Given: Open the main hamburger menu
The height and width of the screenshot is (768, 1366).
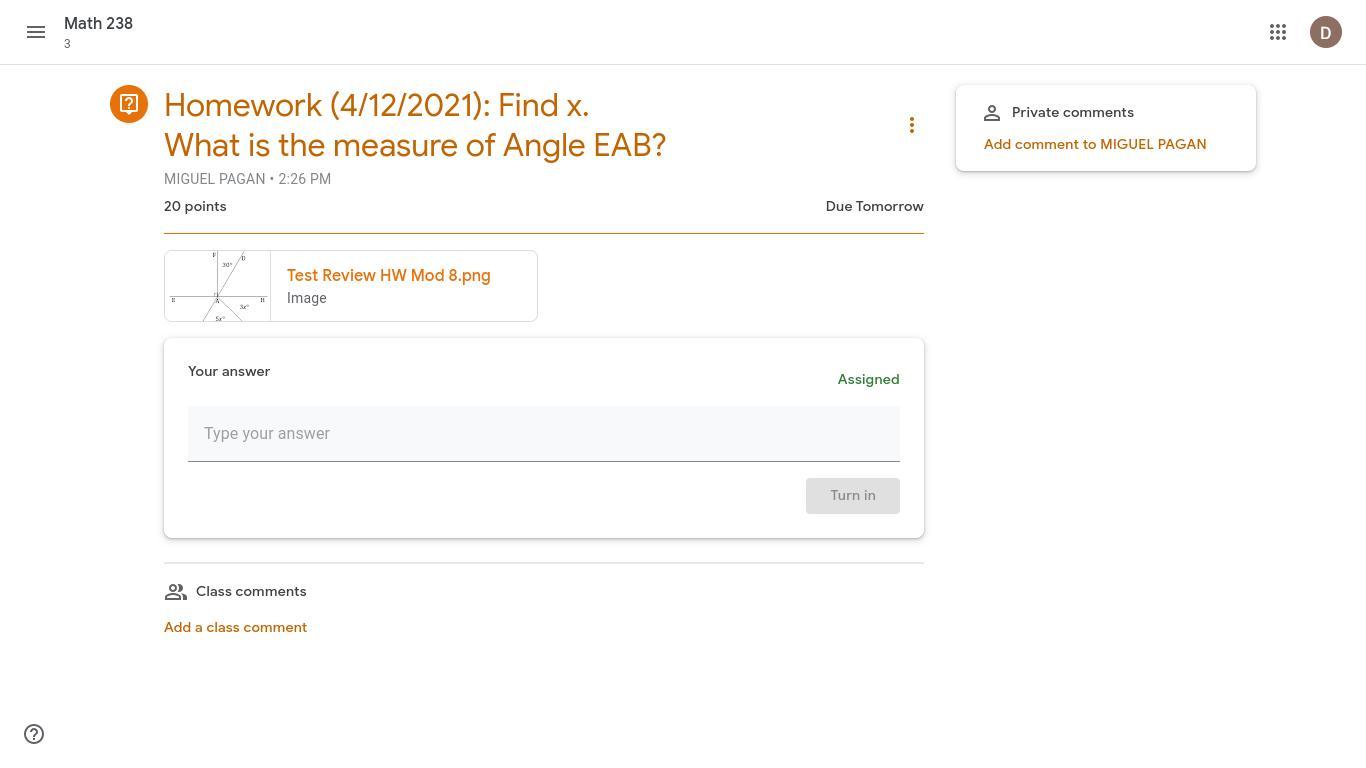Looking at the screenshot, I should tap(36, 32).
